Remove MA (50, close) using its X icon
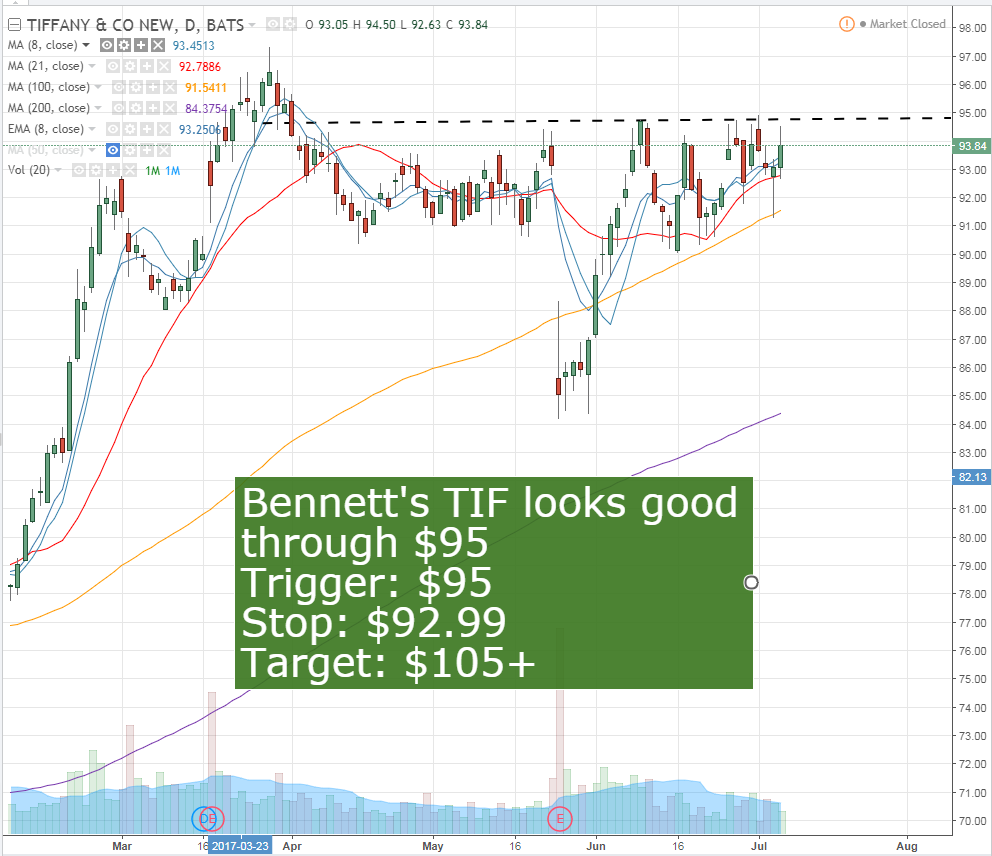992x856 pixels. pyautogui.click(x=164, y=150)
